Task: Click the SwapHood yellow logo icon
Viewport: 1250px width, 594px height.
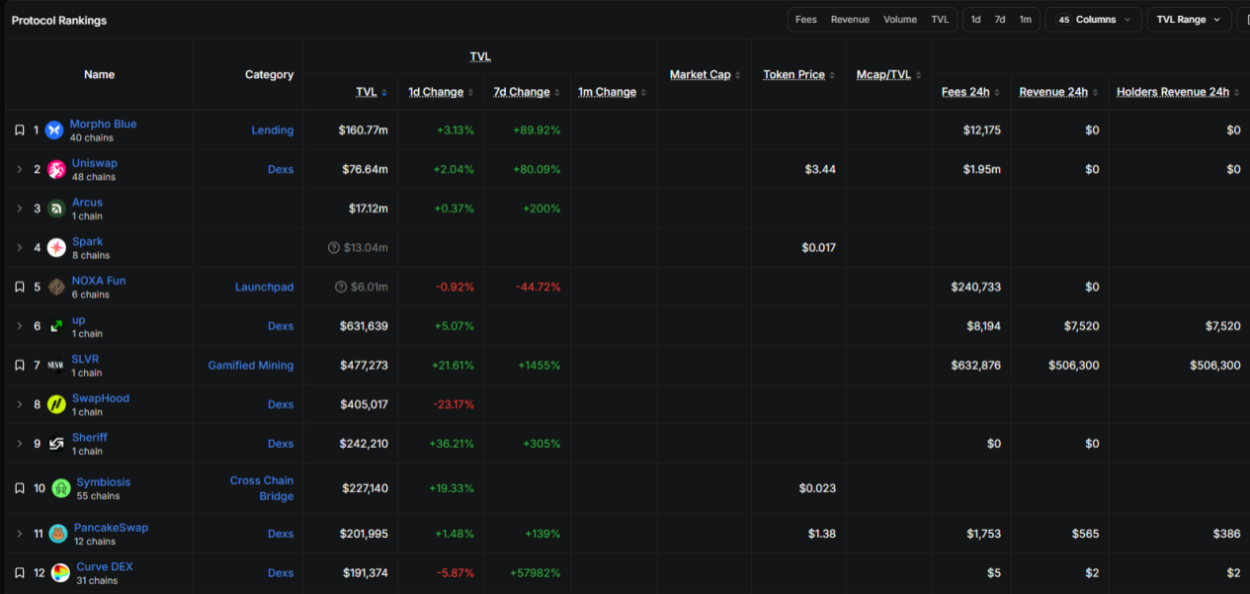Action: (x=56, y=404)
